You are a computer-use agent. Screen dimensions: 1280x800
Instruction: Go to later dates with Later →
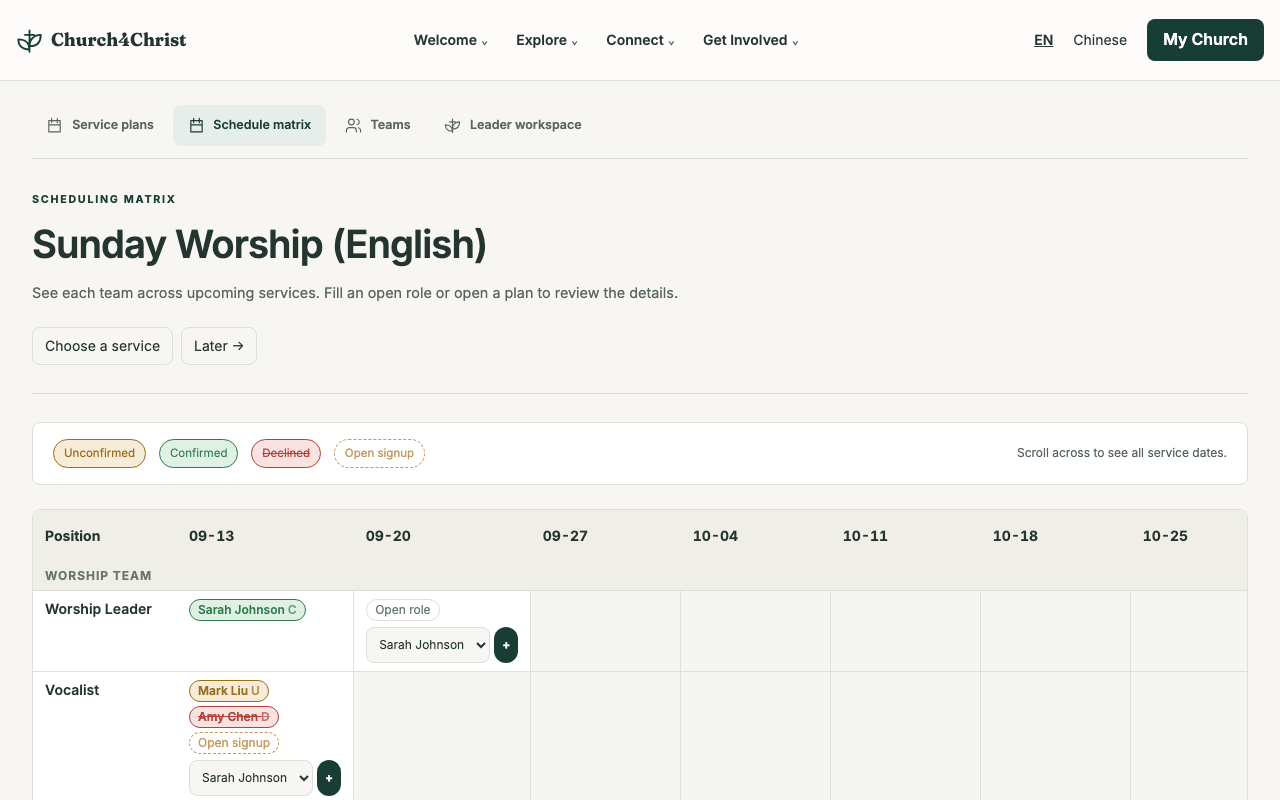219,346
